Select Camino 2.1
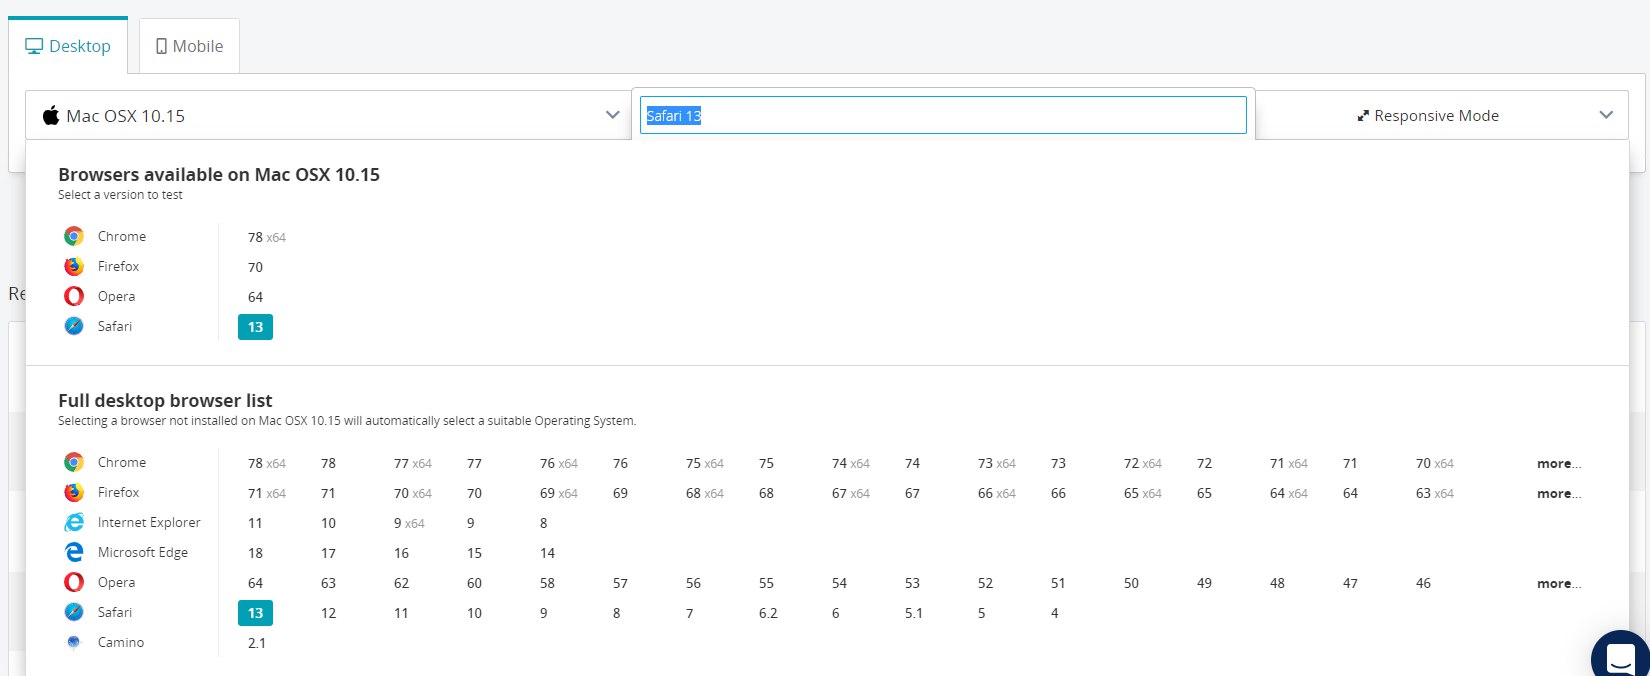 click(257, 643)
